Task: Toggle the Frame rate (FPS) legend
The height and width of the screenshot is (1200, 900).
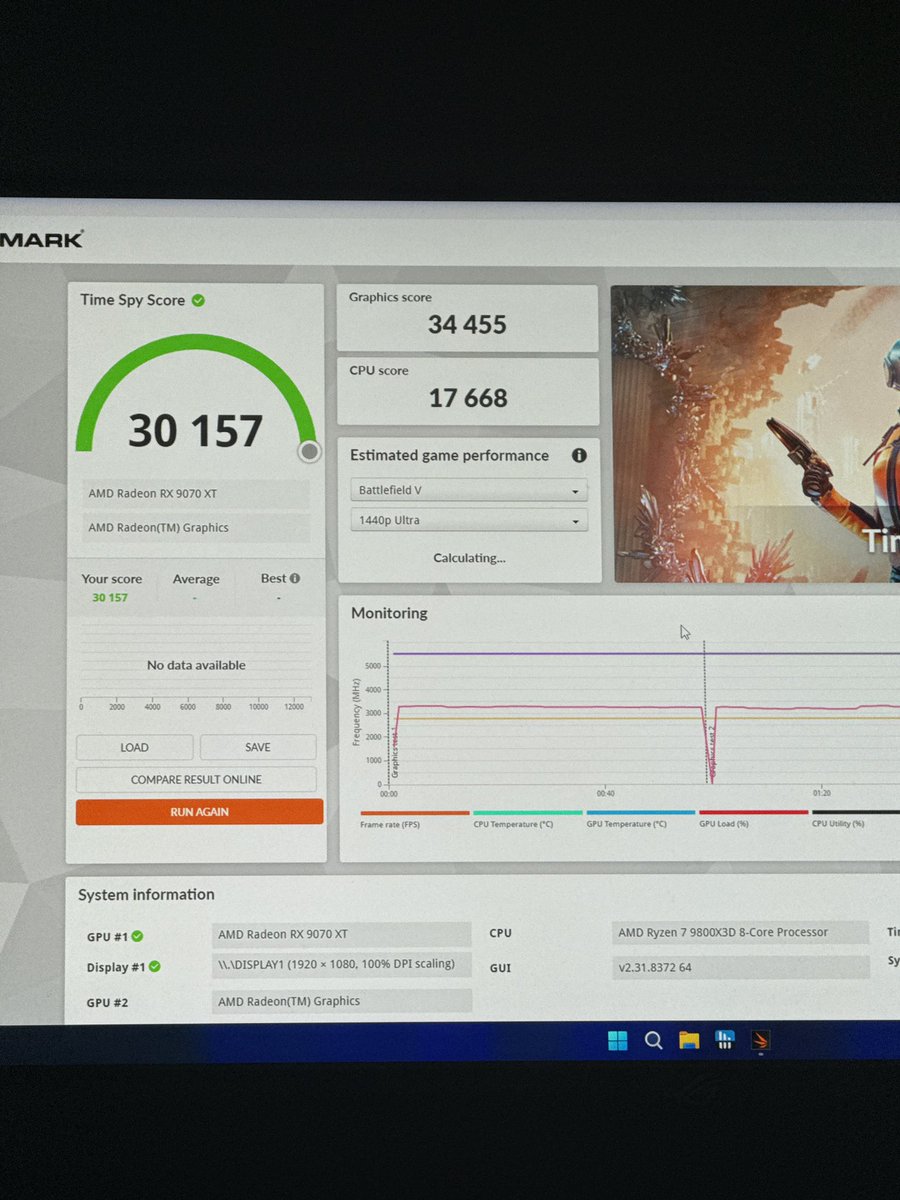Action: pyautogui.click(x=414, y=819)
